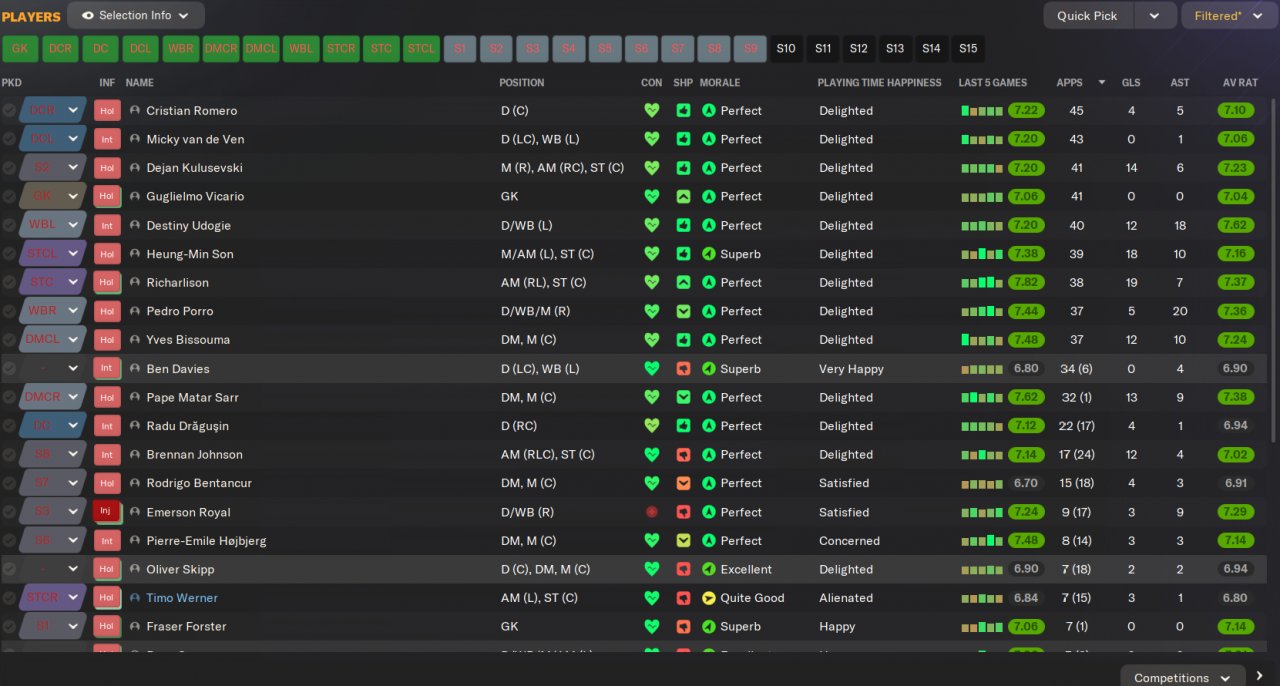Click the sharpness icon for Rodrigo Bentancur
Screen dimensions: 1280x686
683,483
